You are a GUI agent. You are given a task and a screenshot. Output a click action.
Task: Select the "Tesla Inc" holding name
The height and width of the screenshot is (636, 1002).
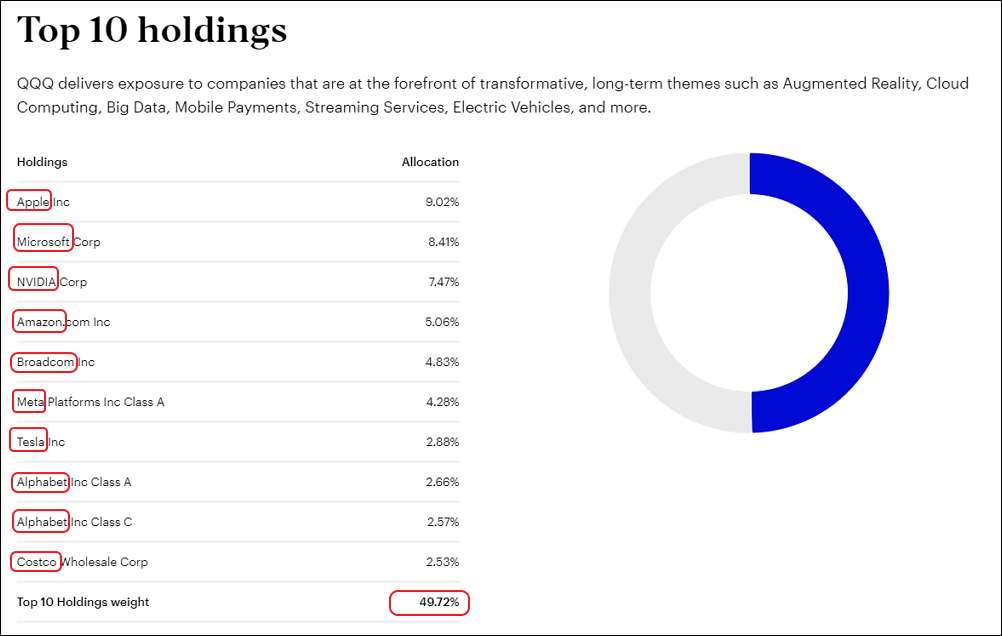[x=40, y=442]
